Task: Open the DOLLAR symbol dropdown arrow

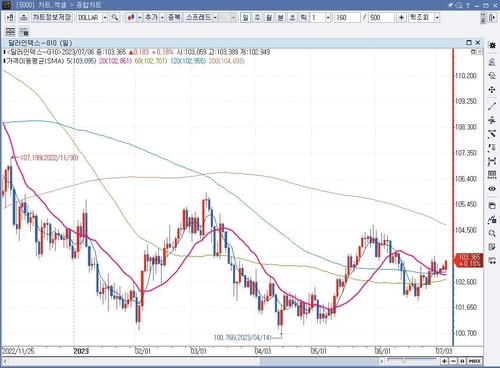Action: tap(105, 17)
